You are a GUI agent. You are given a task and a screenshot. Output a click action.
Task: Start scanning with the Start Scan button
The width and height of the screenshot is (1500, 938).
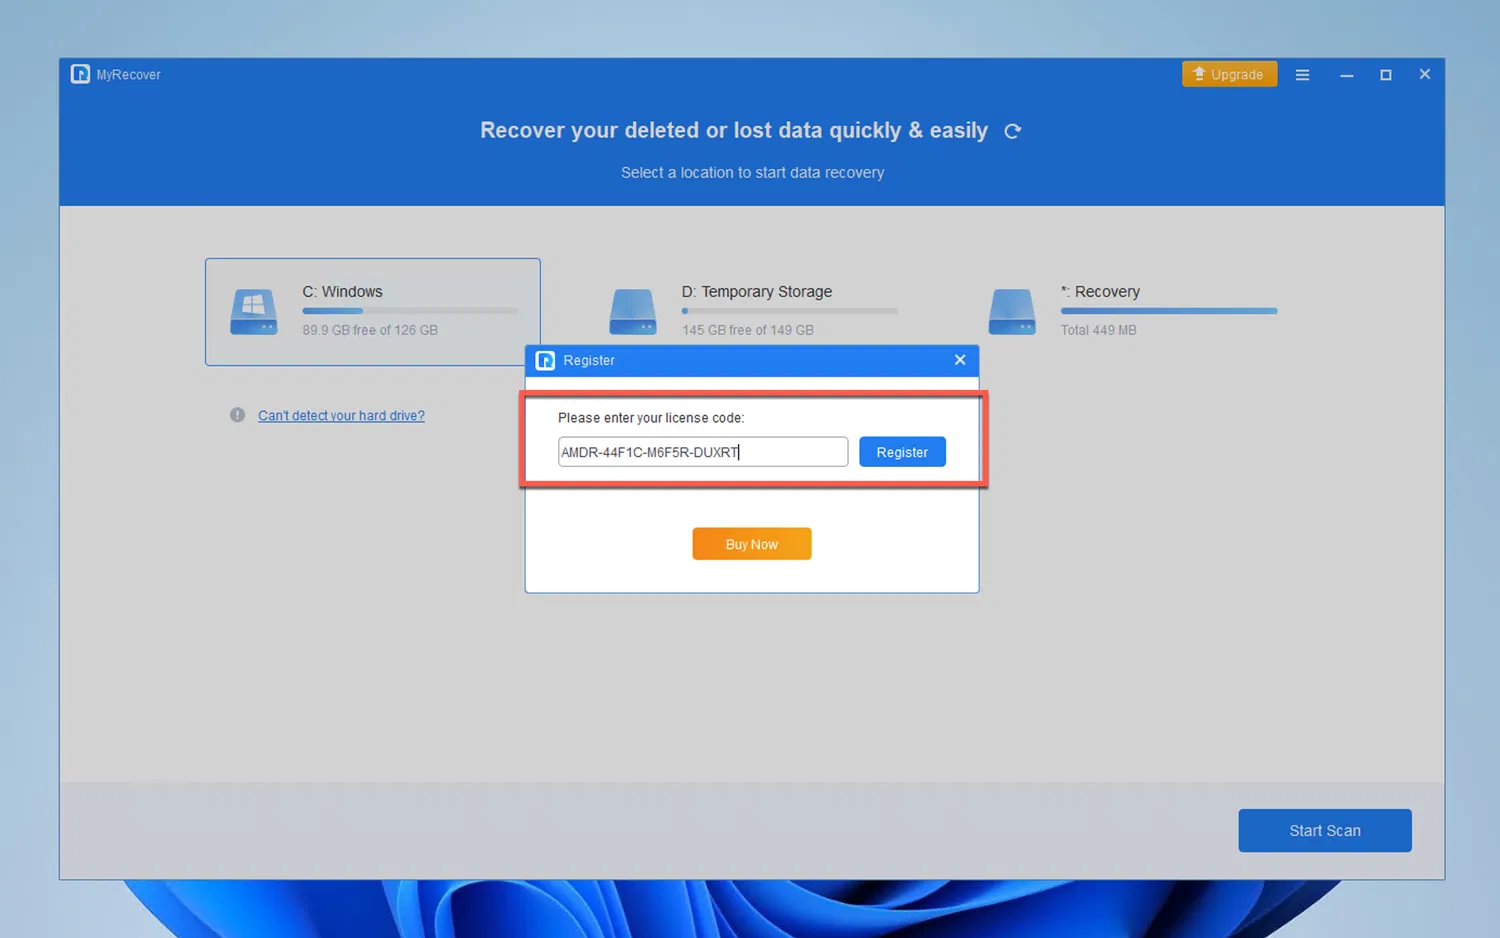(1324, 830)
